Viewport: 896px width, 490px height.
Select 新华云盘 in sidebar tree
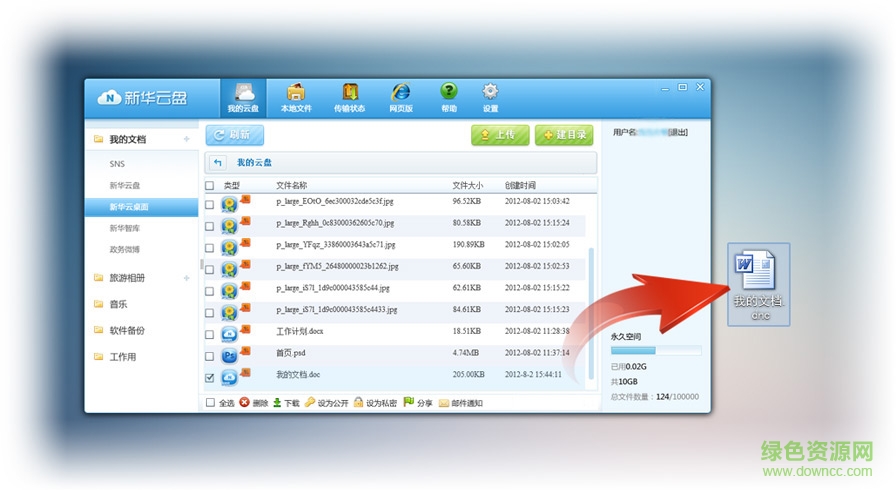(125, 186)
